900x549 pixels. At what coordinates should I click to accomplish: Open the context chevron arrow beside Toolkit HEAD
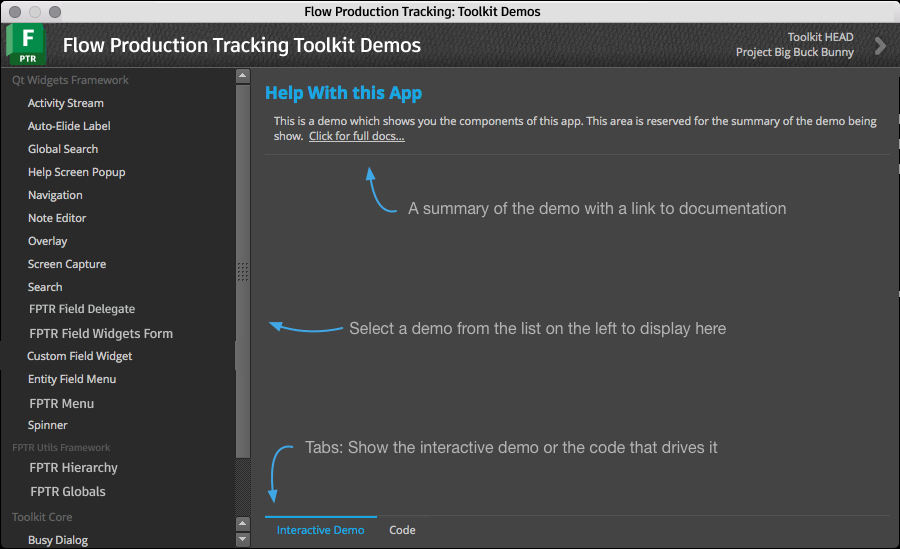coord(880,45)
